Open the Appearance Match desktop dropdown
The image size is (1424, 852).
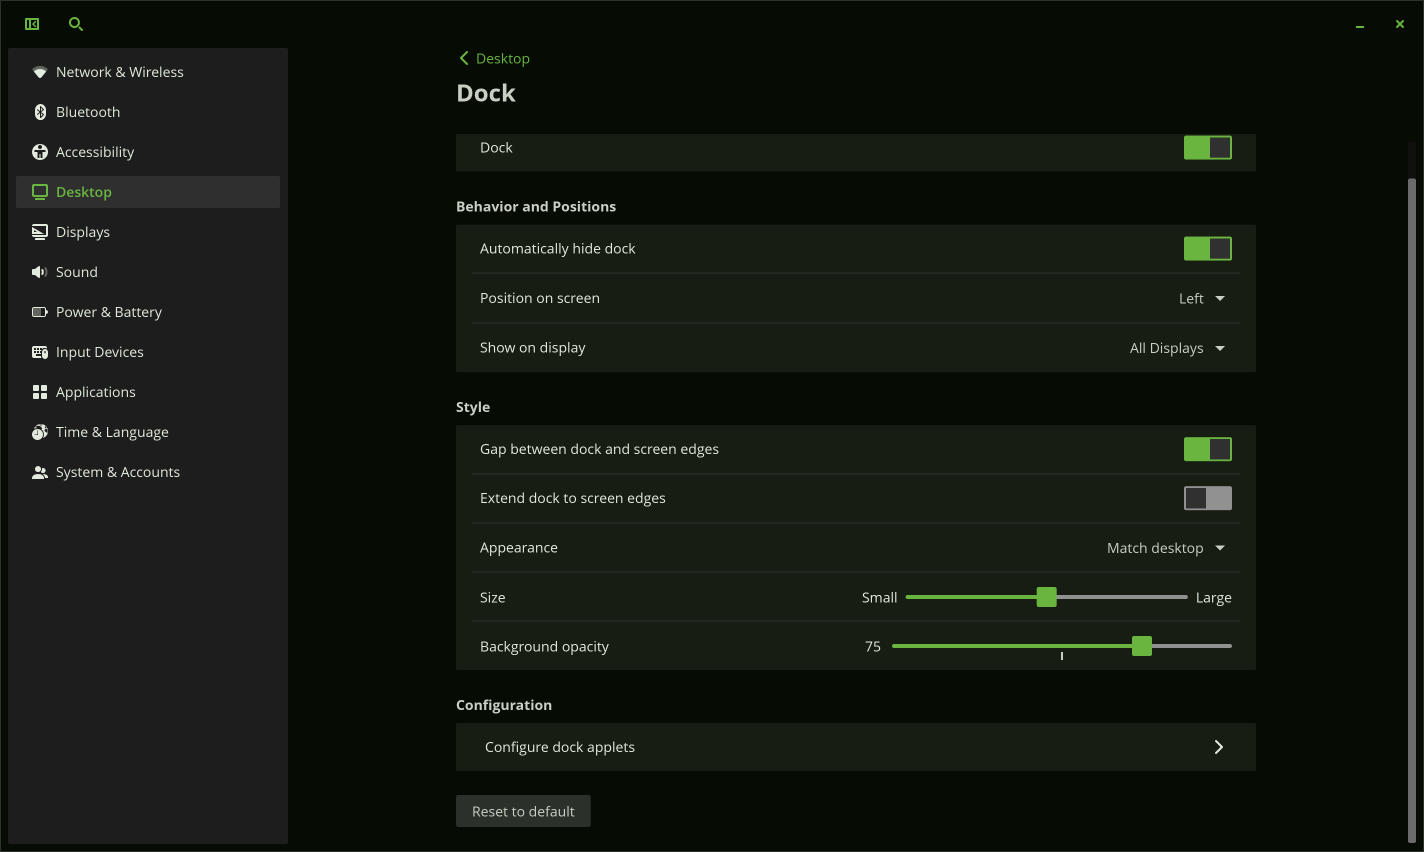(x=1165, y=548)
